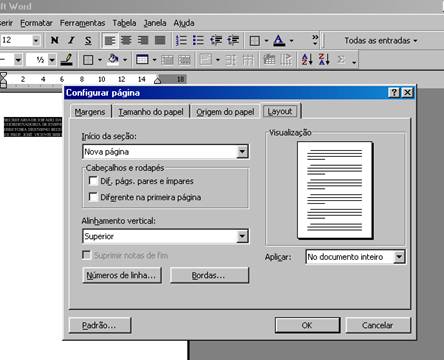
Task: Toggle bold (N) formatting
Action: tap(54, 41)
